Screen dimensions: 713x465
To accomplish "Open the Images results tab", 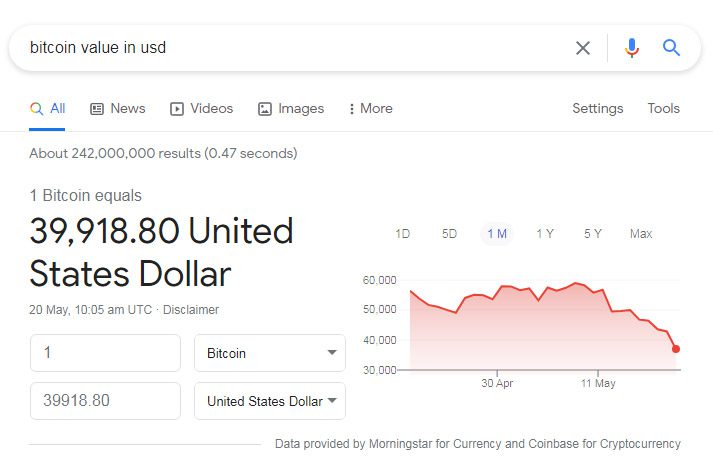I will pos(291,109).
